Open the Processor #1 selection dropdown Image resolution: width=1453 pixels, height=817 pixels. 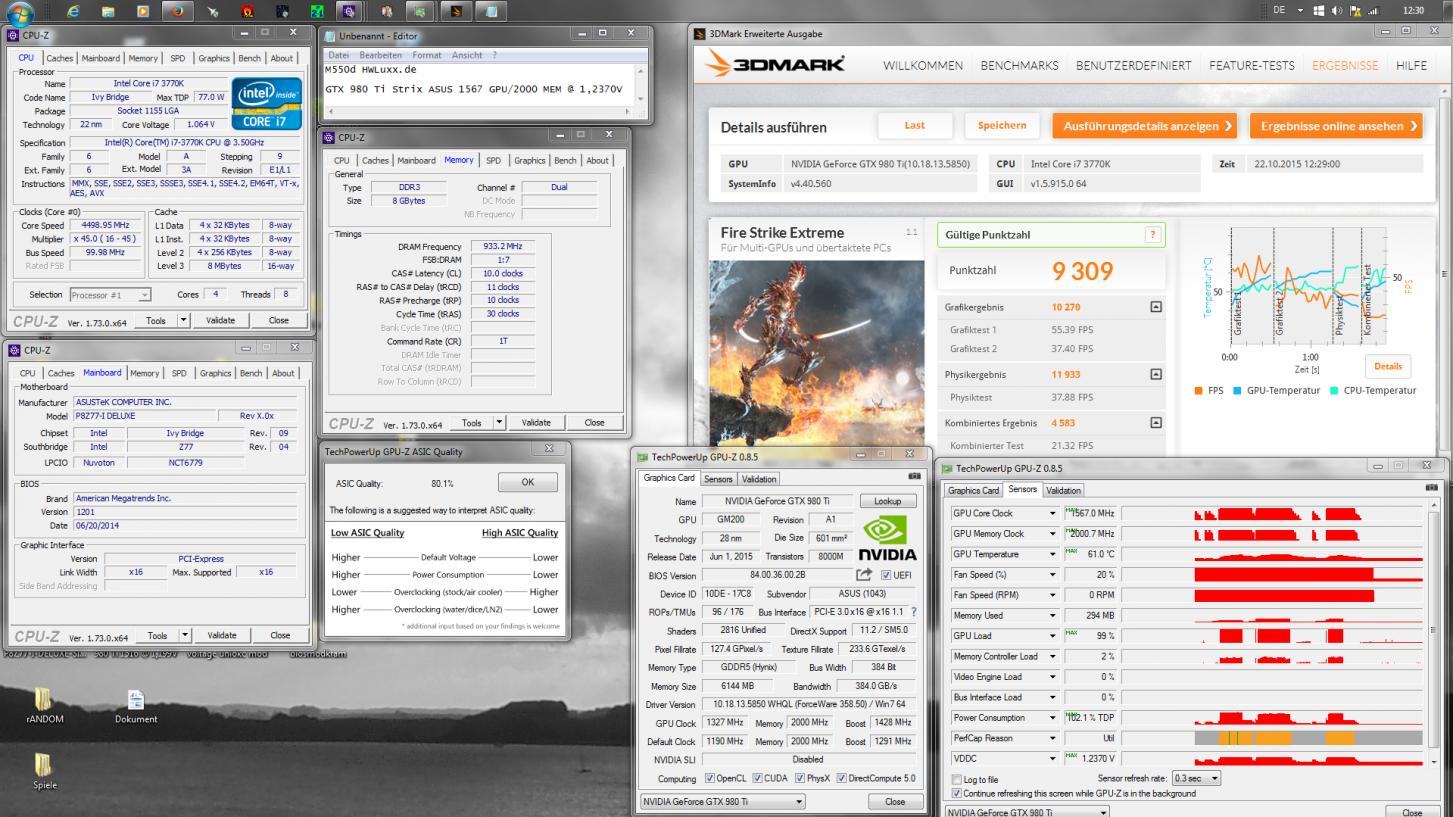(111, 295)
